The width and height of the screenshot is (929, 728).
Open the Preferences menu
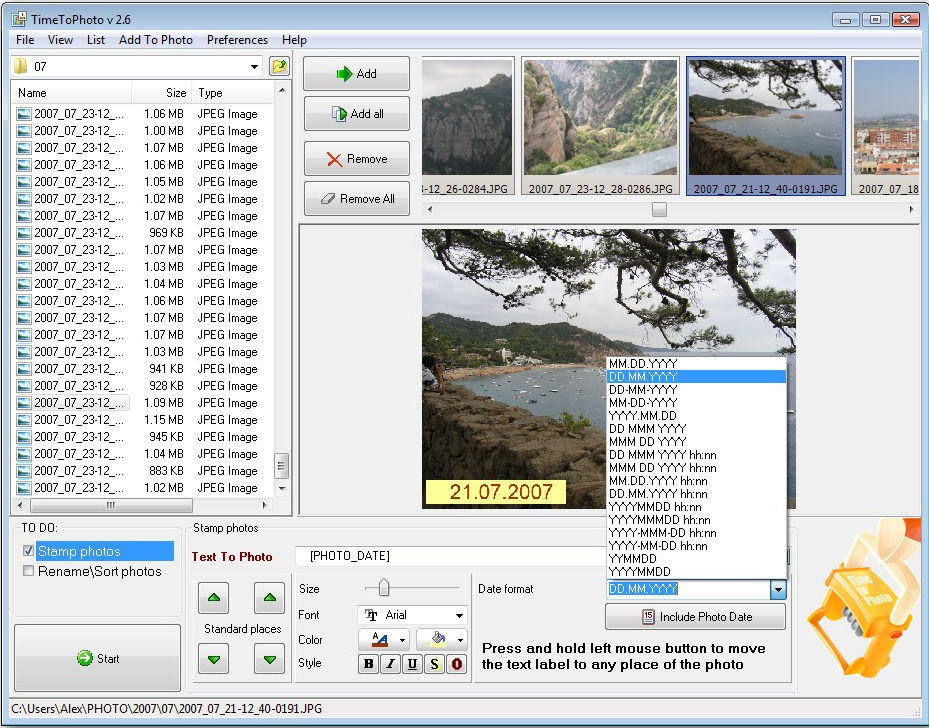[x=237, y=40]
